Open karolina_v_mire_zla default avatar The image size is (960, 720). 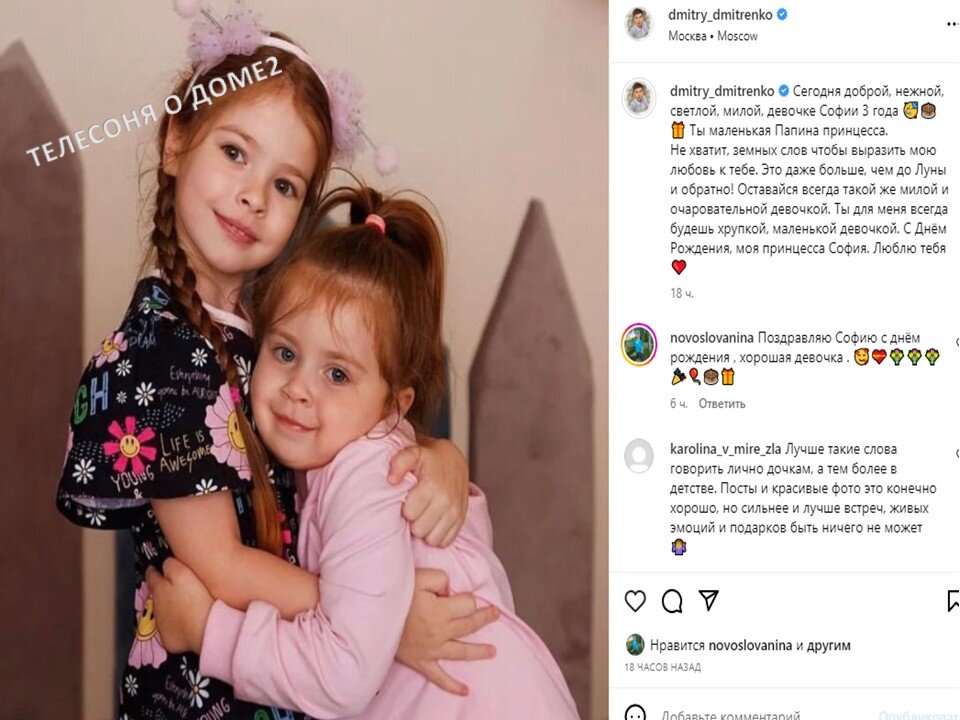coord(639,456)
